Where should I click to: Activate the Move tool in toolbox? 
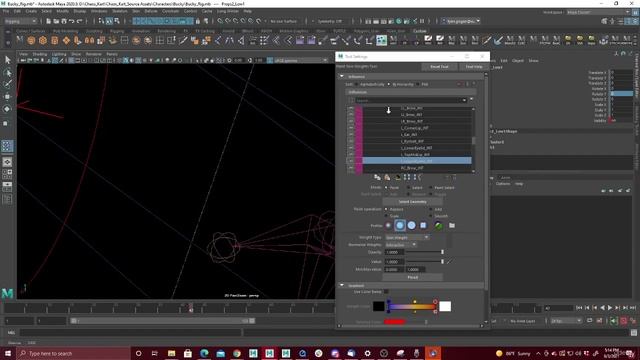7,96
